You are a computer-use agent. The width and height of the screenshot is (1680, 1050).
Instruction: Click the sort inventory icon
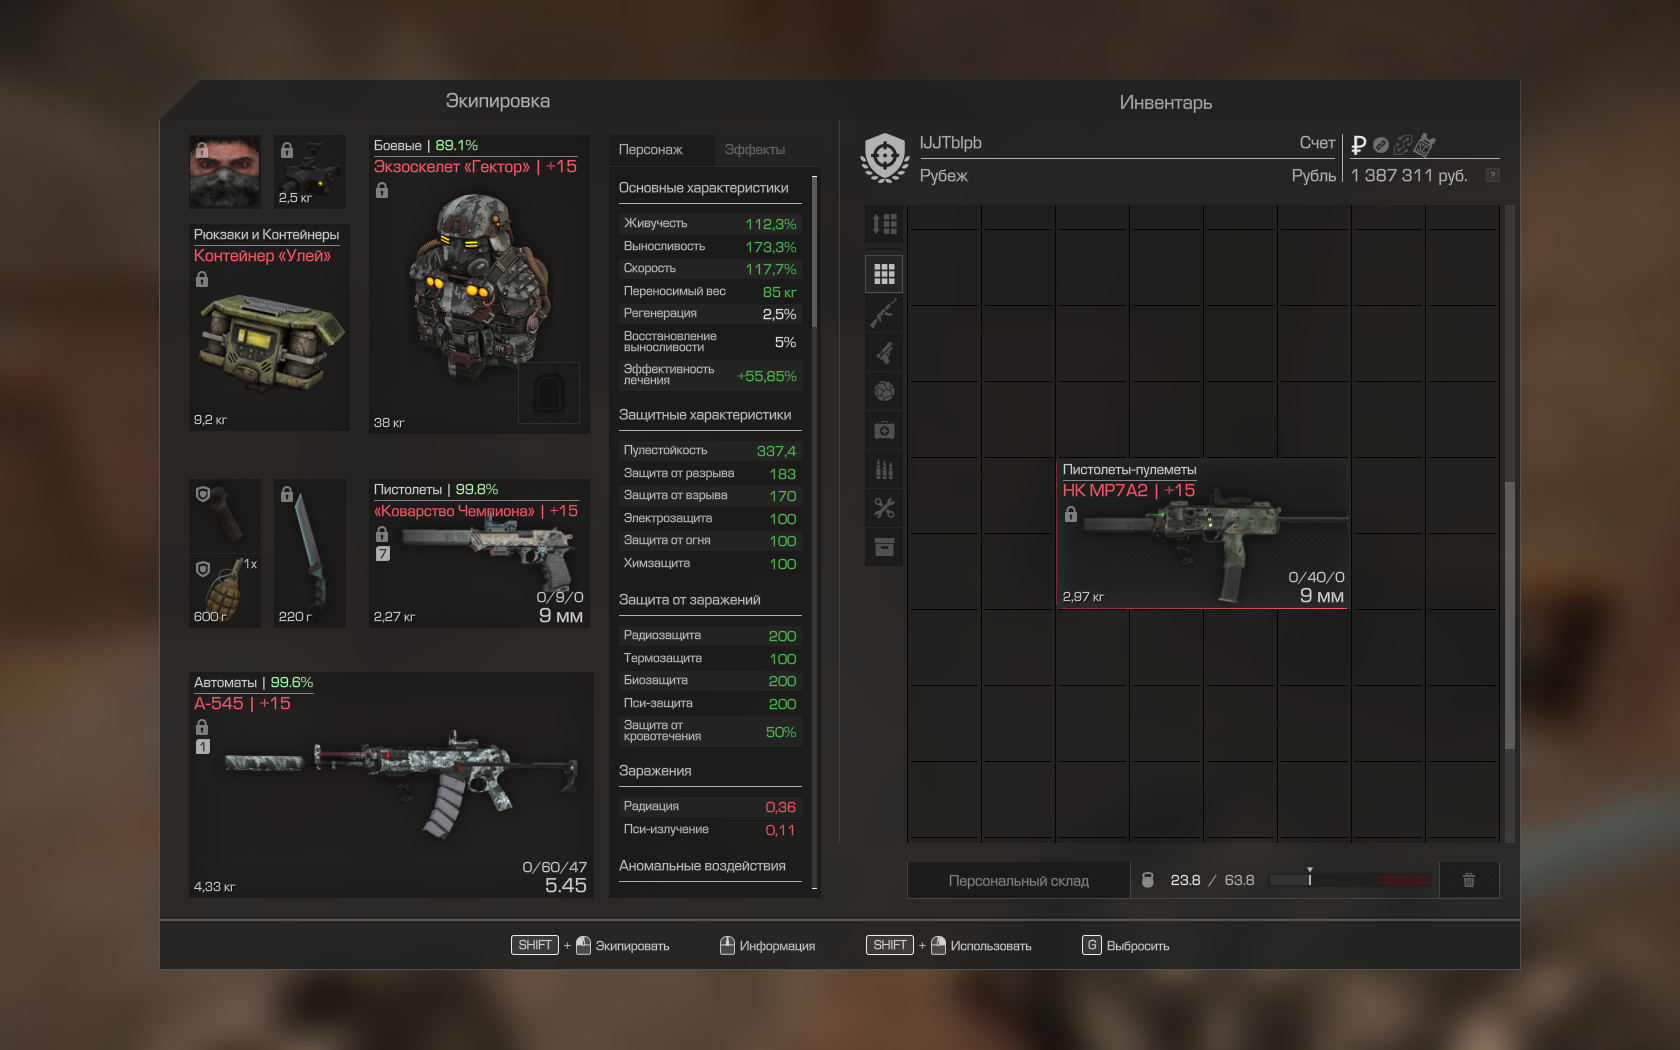coord(884,224)
